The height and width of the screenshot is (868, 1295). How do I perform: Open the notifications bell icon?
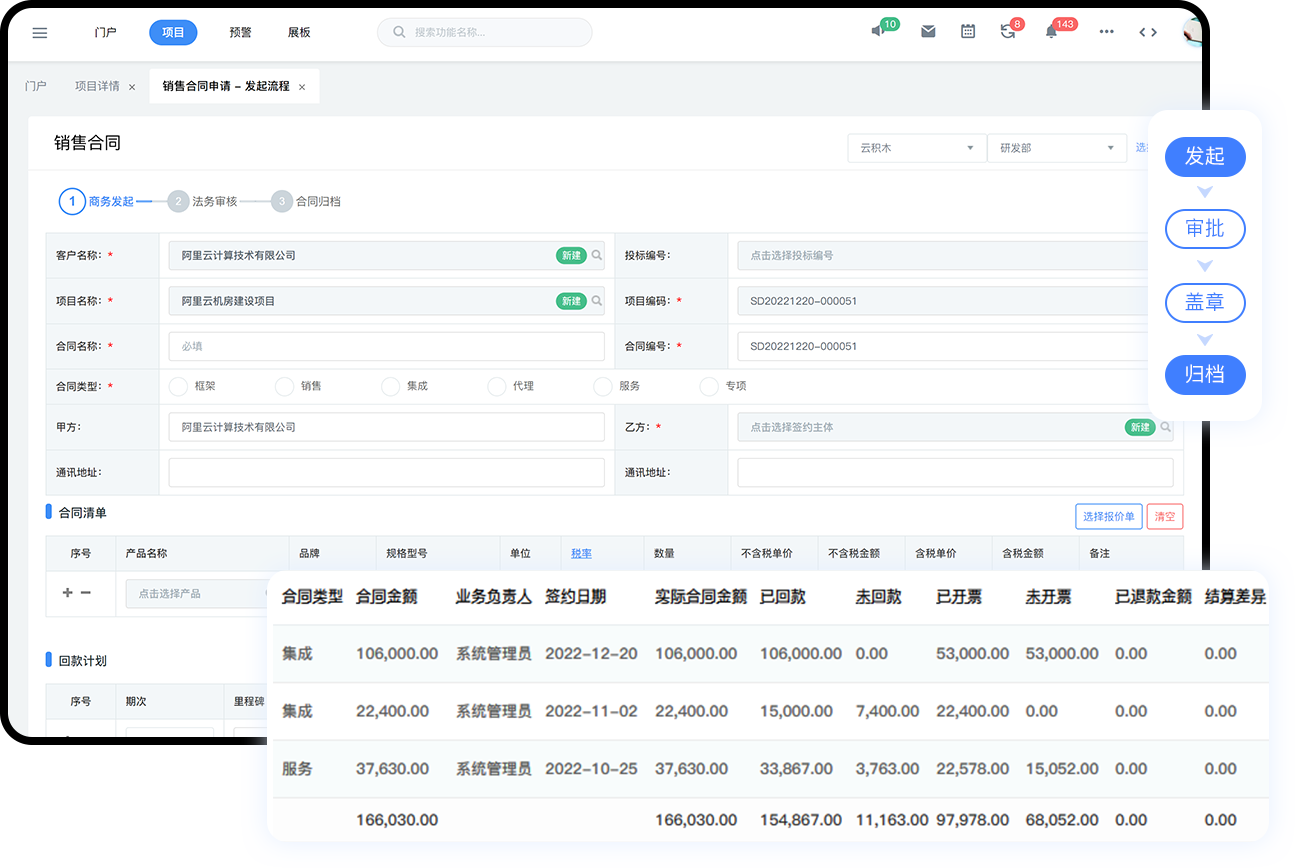tap(1051, 32)
